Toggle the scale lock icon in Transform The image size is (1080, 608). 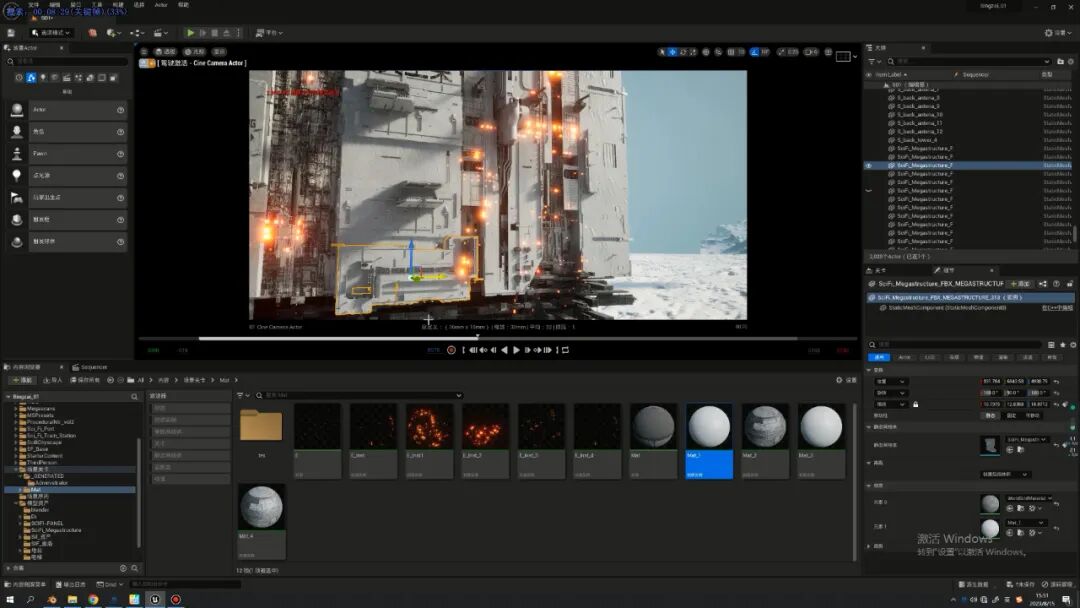915,404
